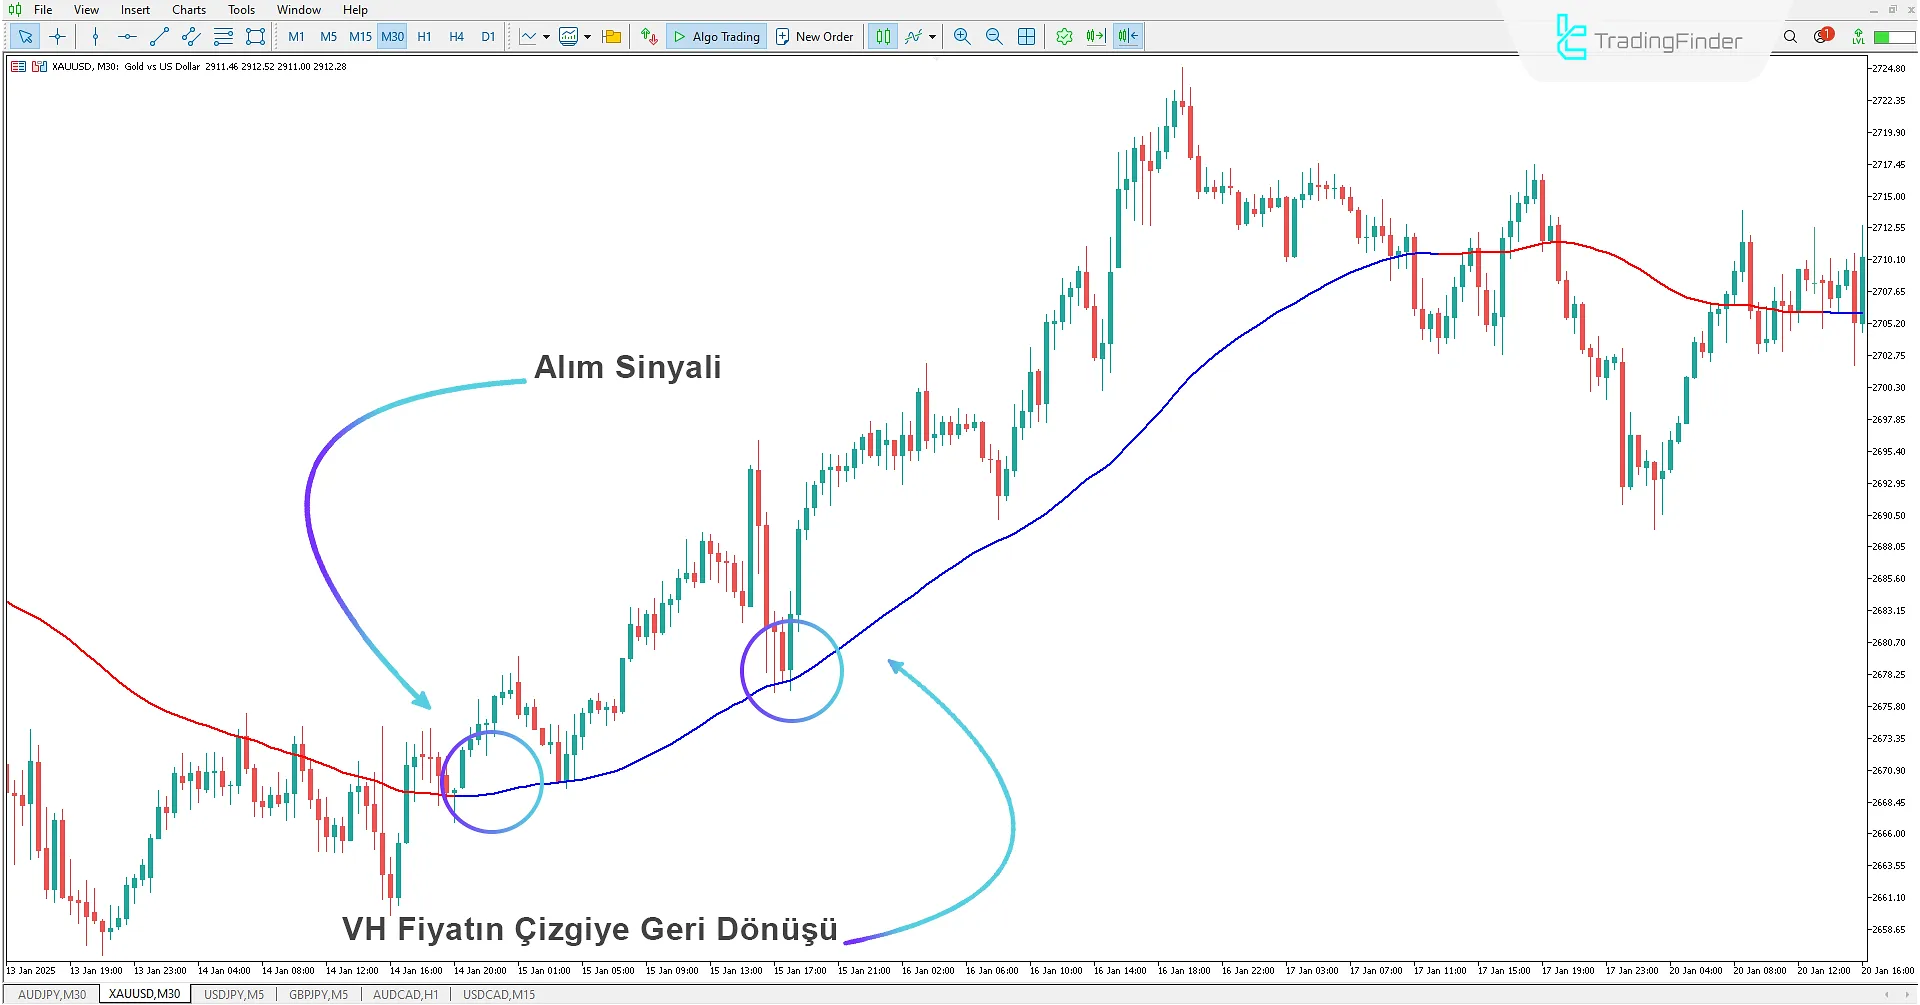
Task: Toggle the chart shift button
Action: click(1128, 37)
